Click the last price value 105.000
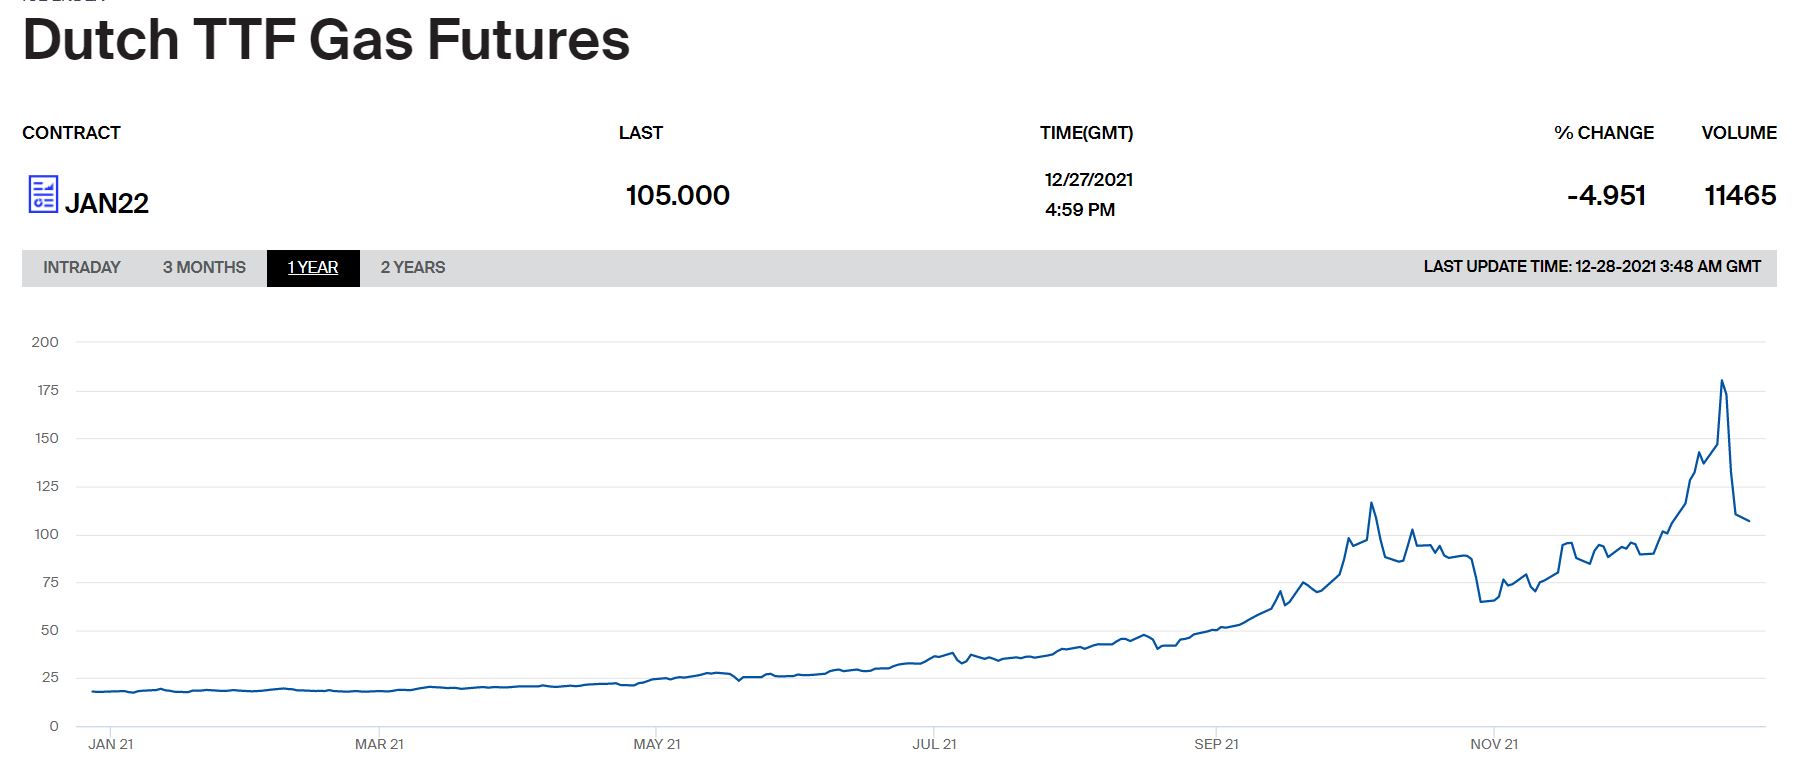1812x760 pixels. click(x=678, y=195)
